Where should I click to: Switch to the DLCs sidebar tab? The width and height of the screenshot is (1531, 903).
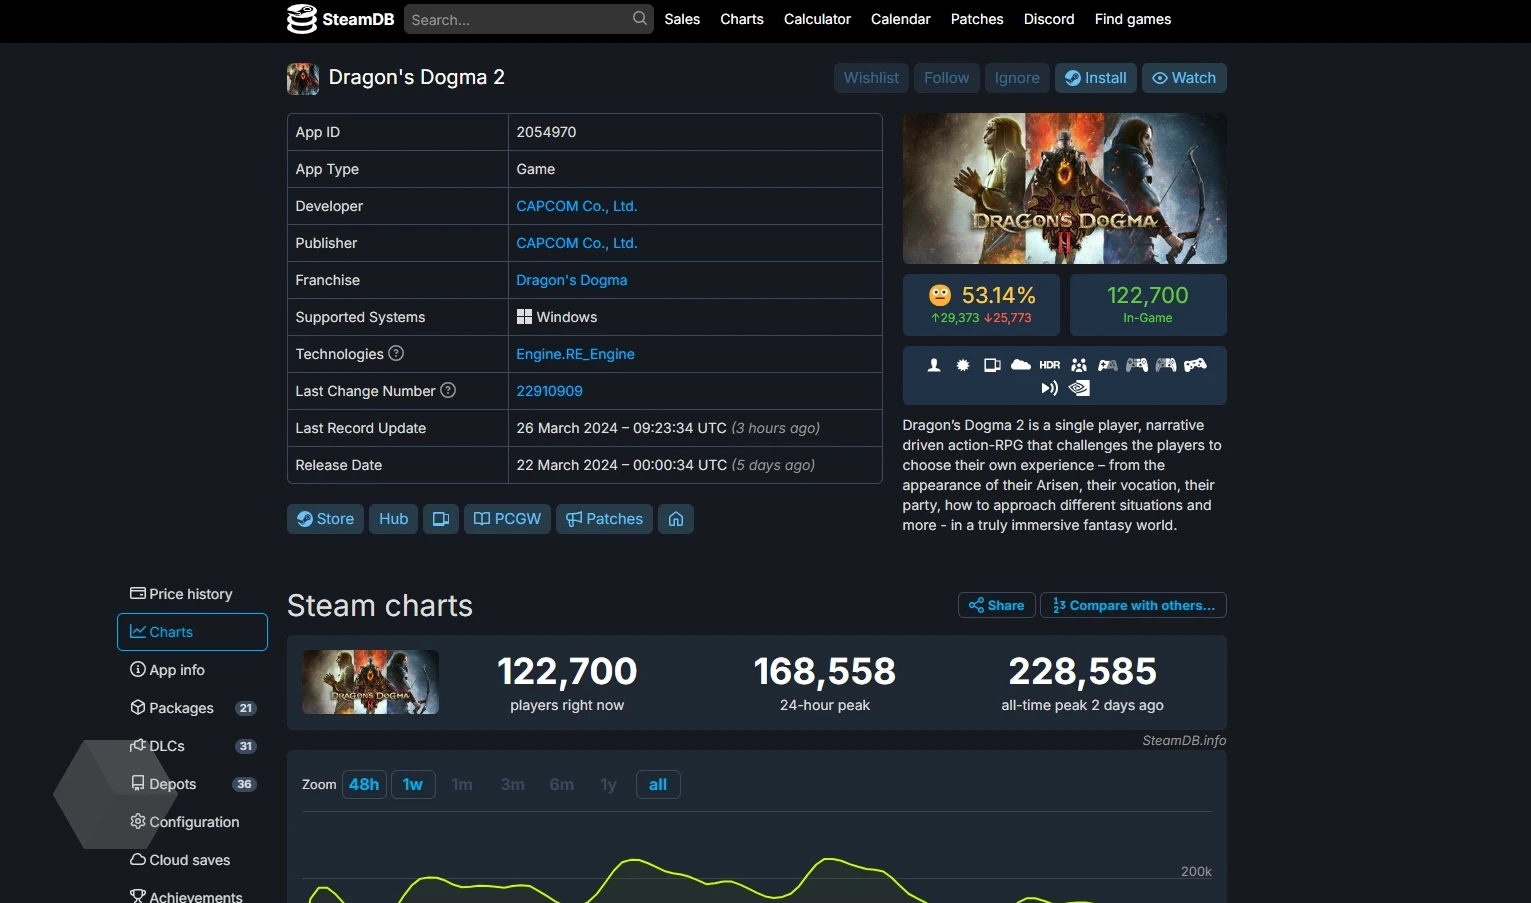point(192,746)
